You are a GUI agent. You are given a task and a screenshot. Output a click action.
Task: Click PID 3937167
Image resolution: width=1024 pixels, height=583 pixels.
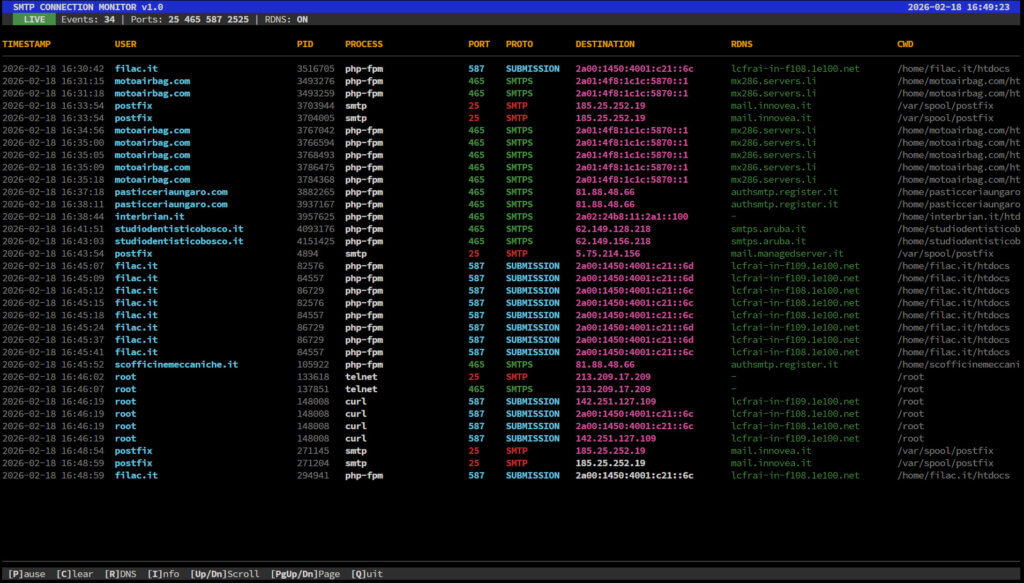coord(315,204)
